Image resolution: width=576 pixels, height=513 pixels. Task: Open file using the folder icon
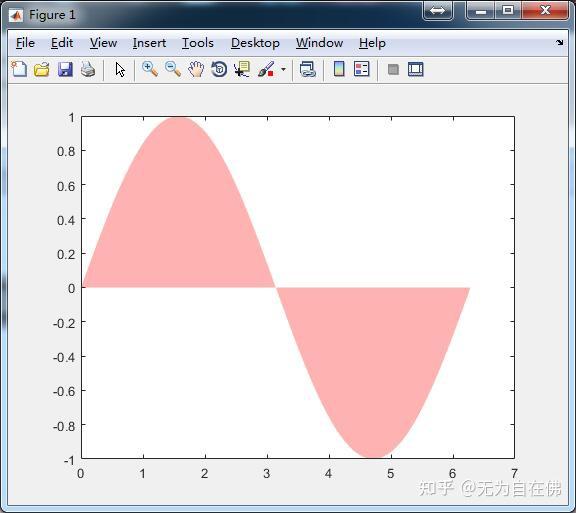click(x=42, y=69)
